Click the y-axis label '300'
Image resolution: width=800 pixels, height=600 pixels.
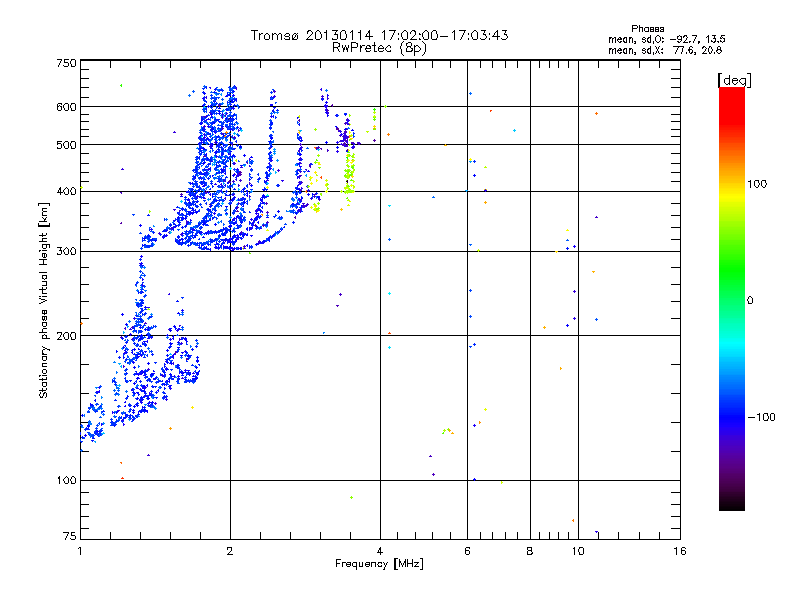click(66, 252)
